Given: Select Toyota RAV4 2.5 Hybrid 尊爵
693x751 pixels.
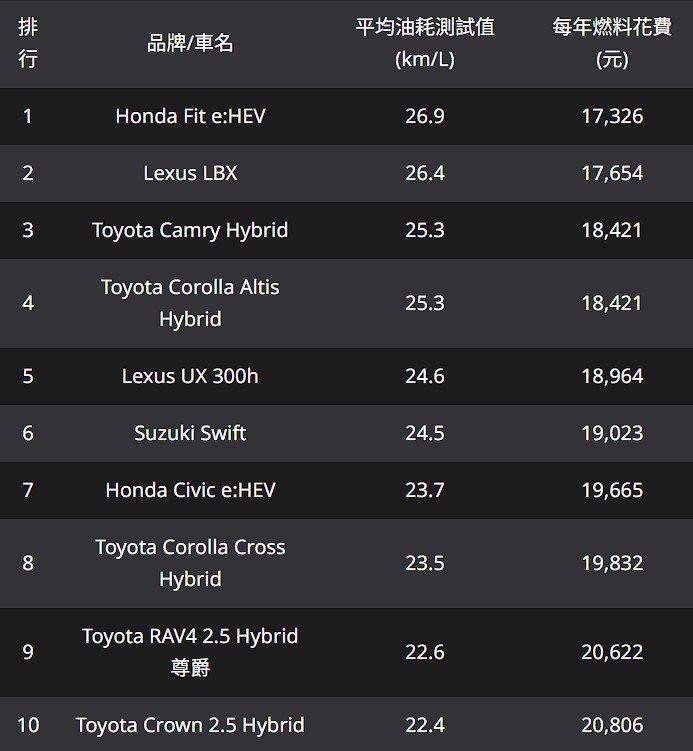Looking at the screenshot, I should [190, 652].
